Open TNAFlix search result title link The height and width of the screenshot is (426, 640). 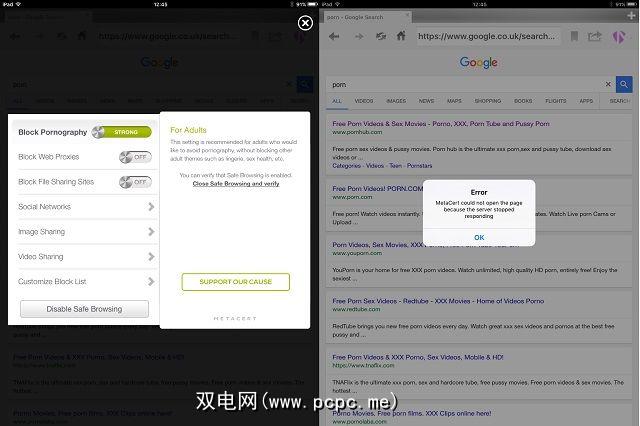click(x=418, y=357)
